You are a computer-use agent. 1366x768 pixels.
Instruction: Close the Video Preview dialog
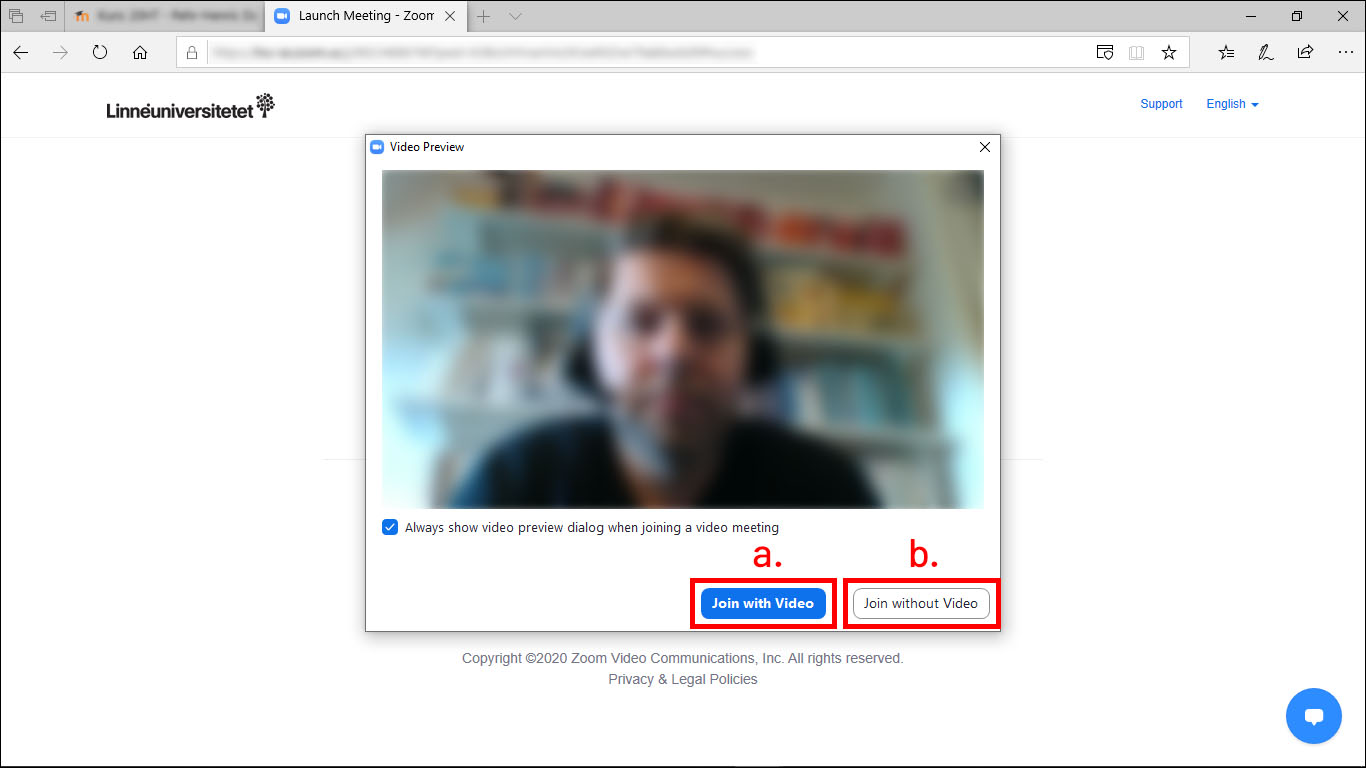coord(984,147)
